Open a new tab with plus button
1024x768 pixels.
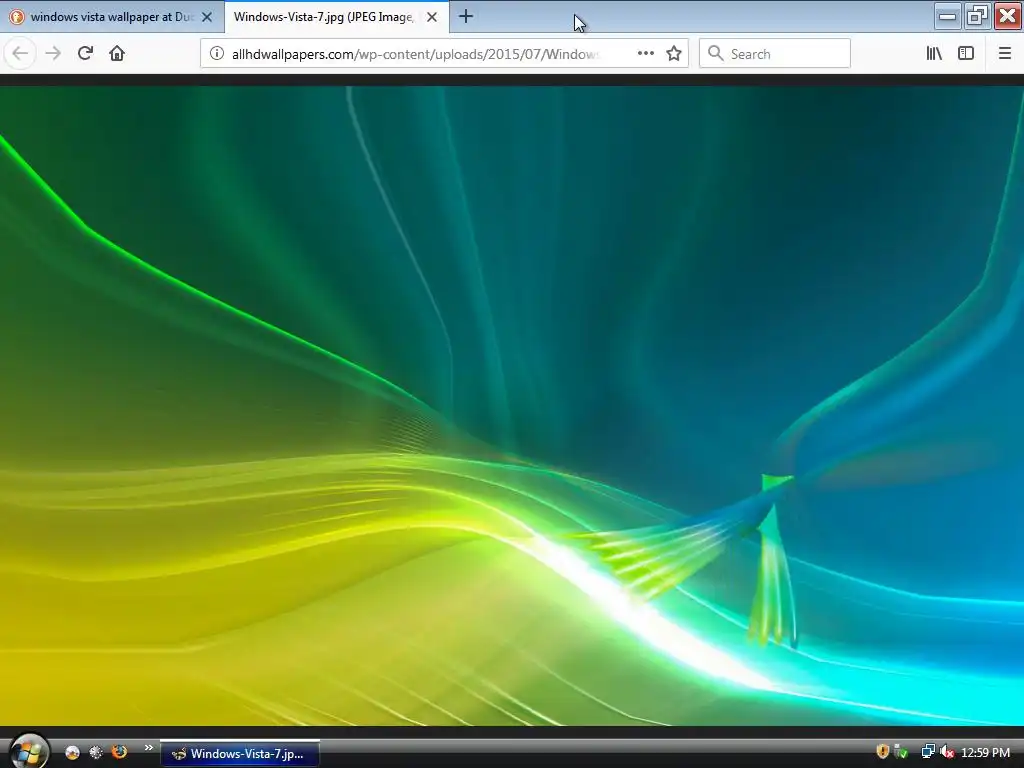click(x=466, y=17)
